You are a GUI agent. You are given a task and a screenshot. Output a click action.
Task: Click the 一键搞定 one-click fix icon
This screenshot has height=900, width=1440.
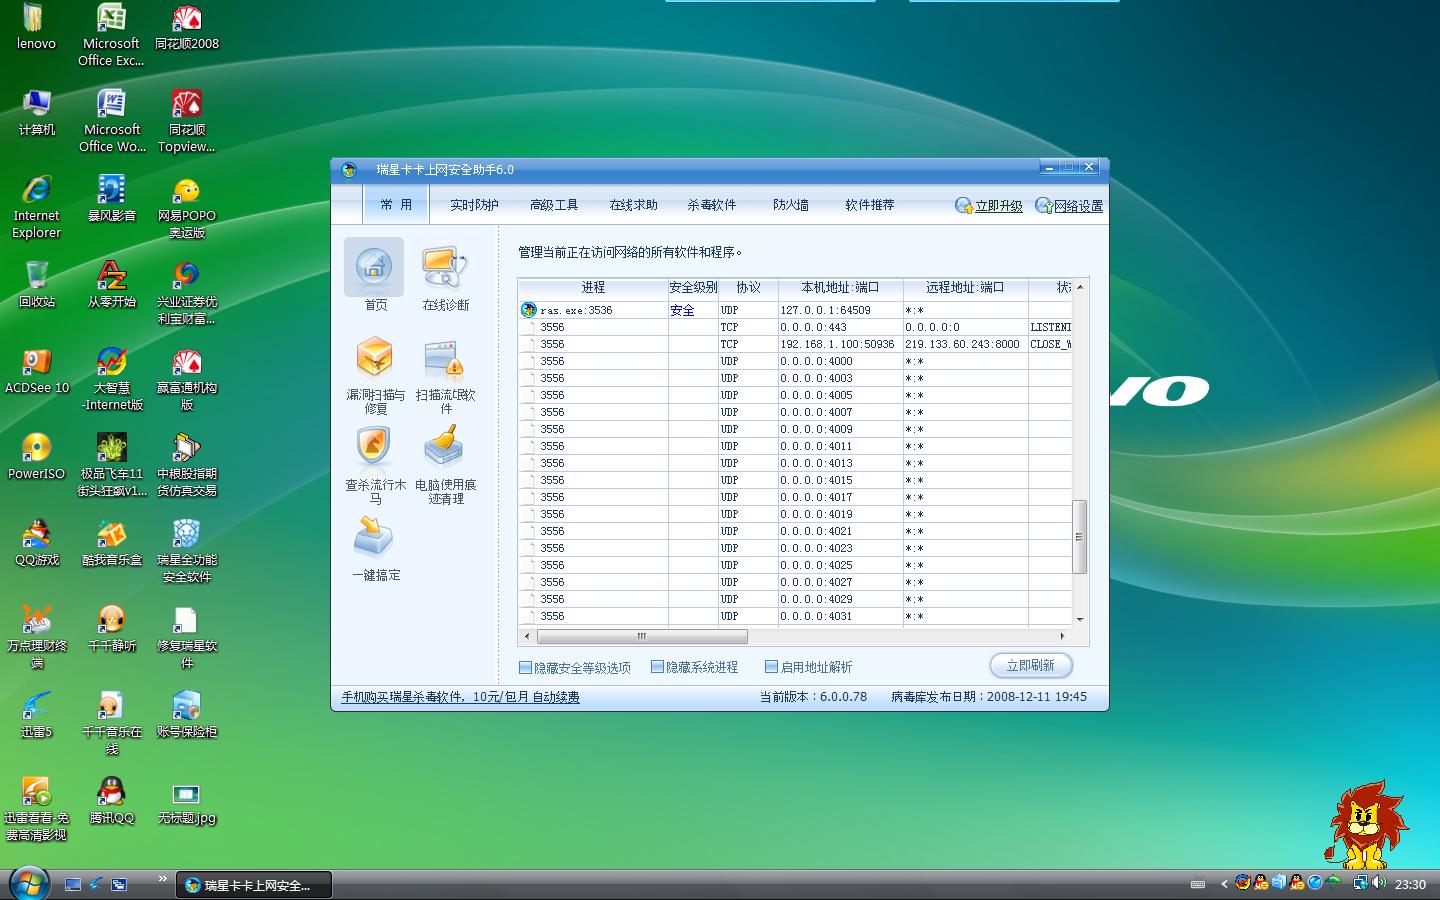tap(375, 539)
